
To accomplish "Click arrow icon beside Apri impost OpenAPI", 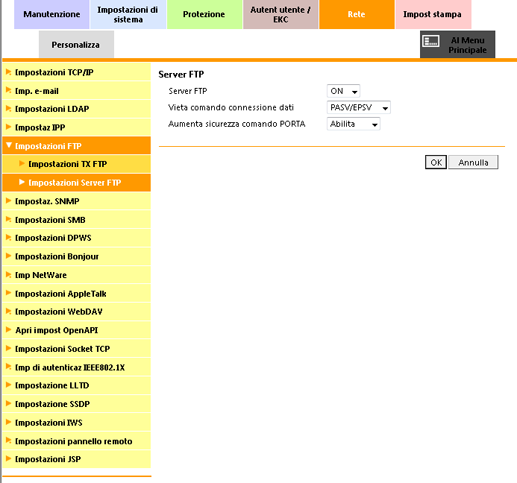I will click(9, 329).
